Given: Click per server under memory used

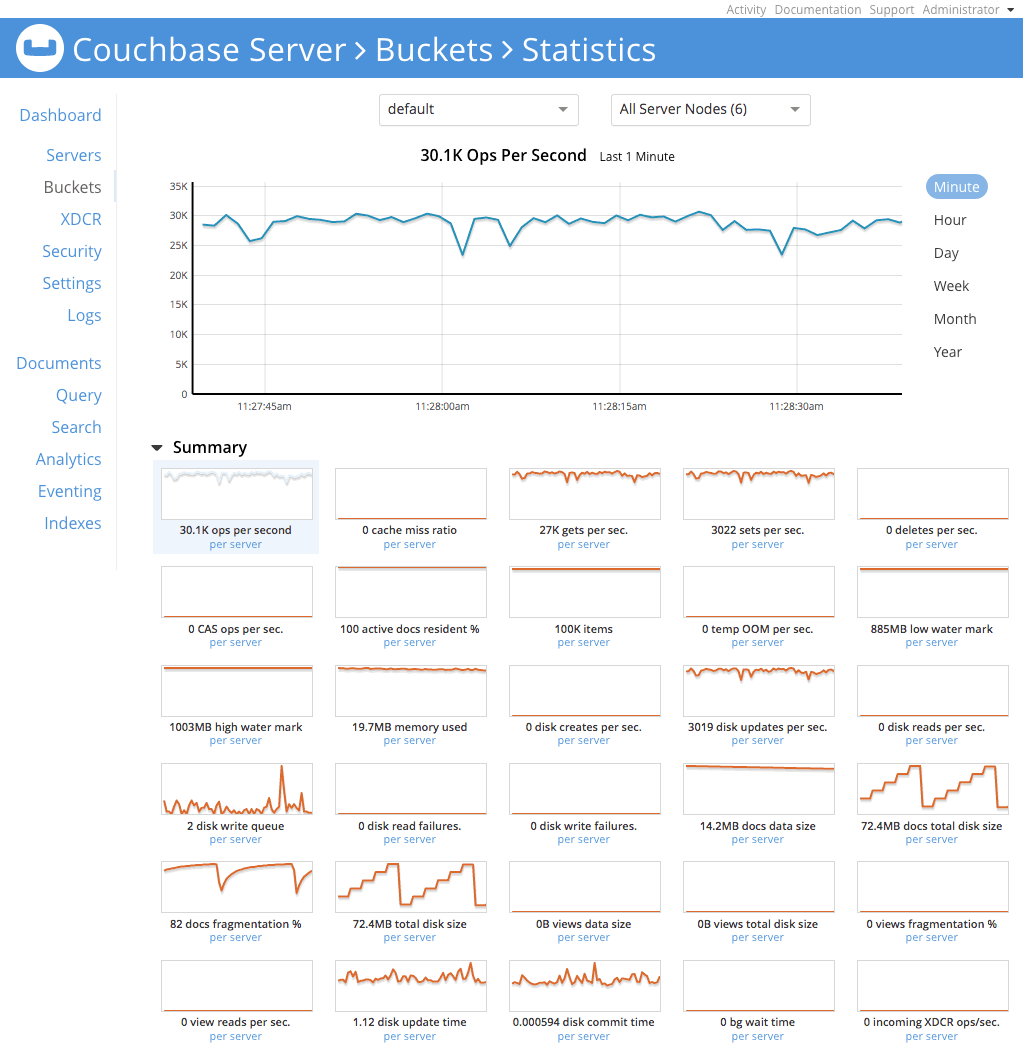Looking at the screenshot, I should pos(410,740).
